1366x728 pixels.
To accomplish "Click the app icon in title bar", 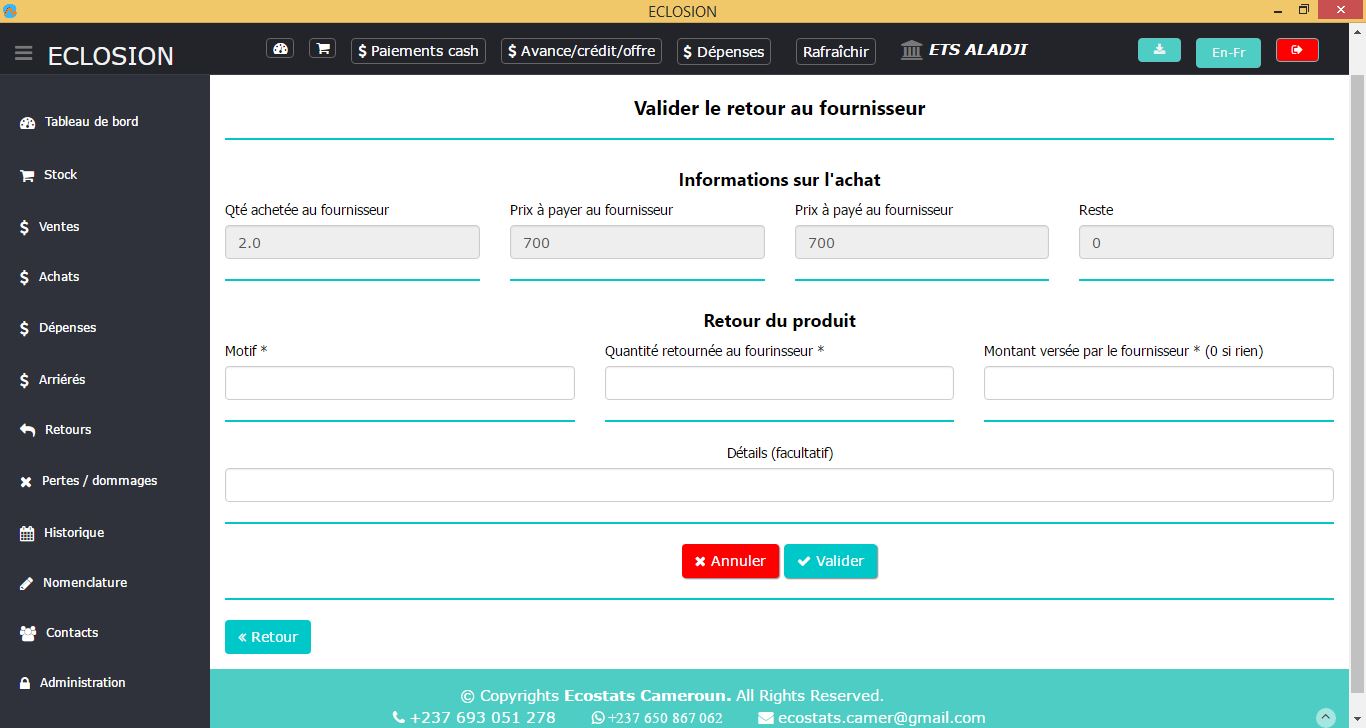I will 10,11.
